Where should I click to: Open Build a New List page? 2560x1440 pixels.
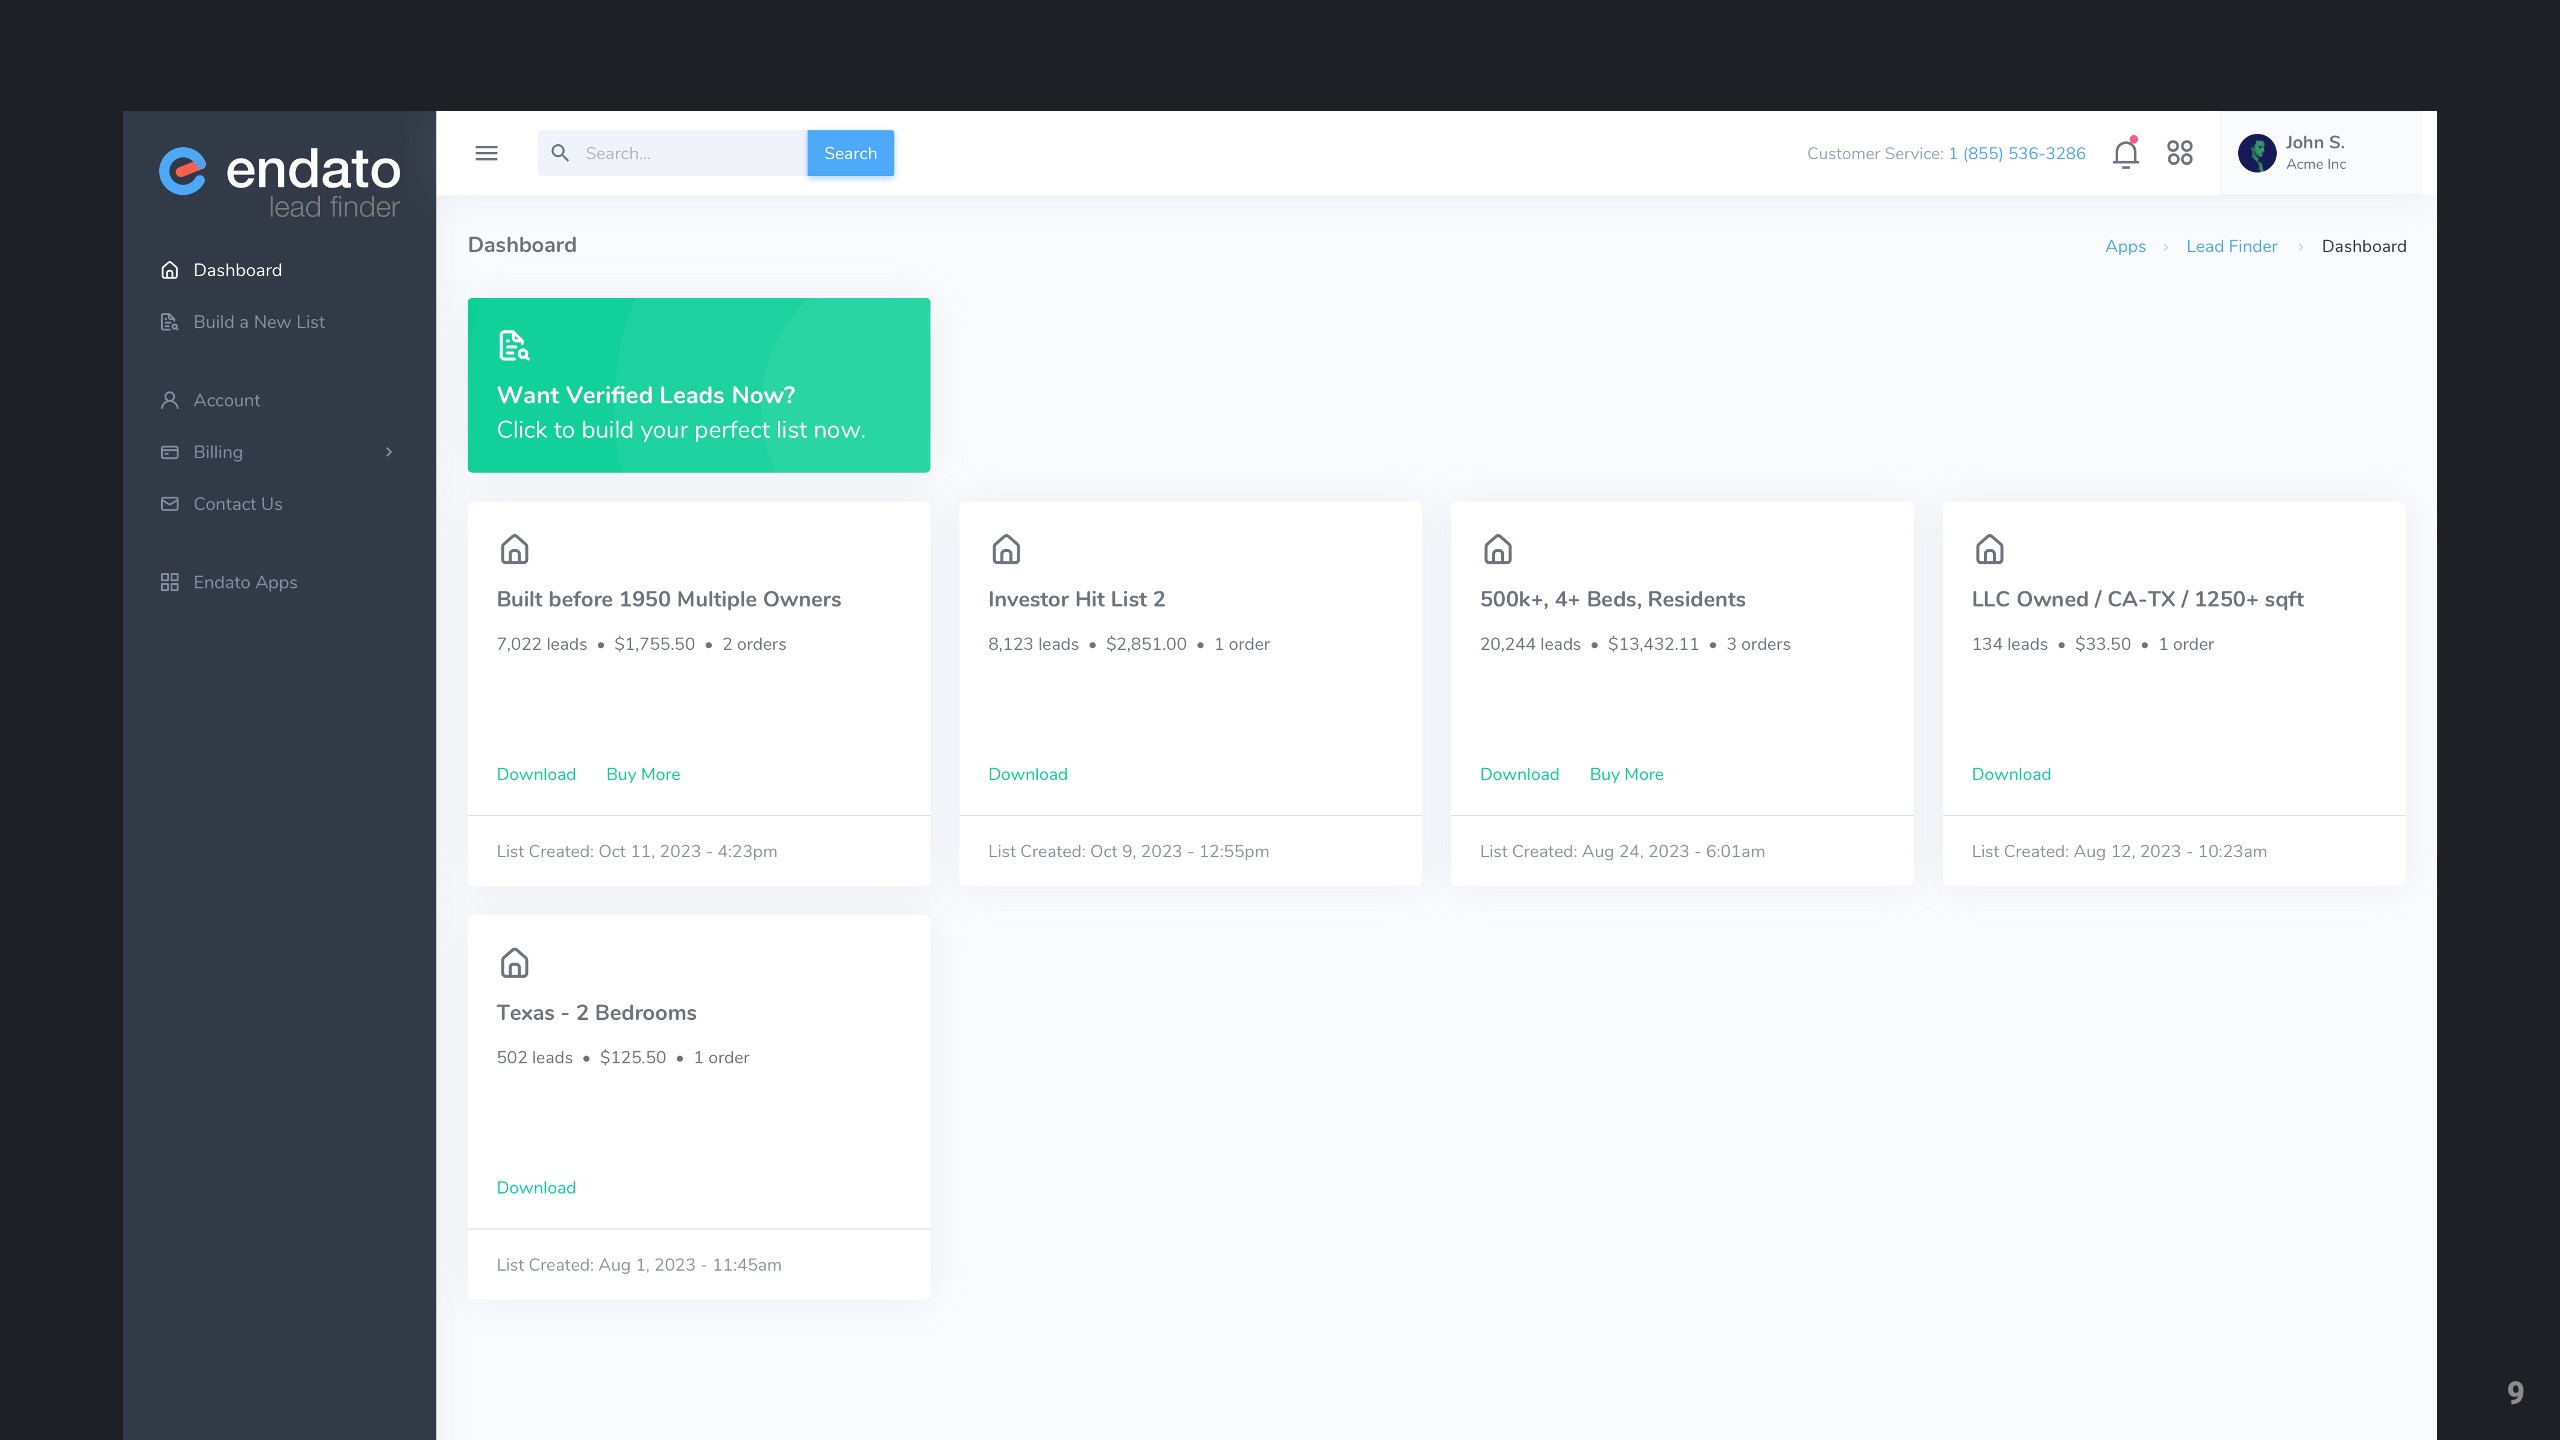click(259, 322)
